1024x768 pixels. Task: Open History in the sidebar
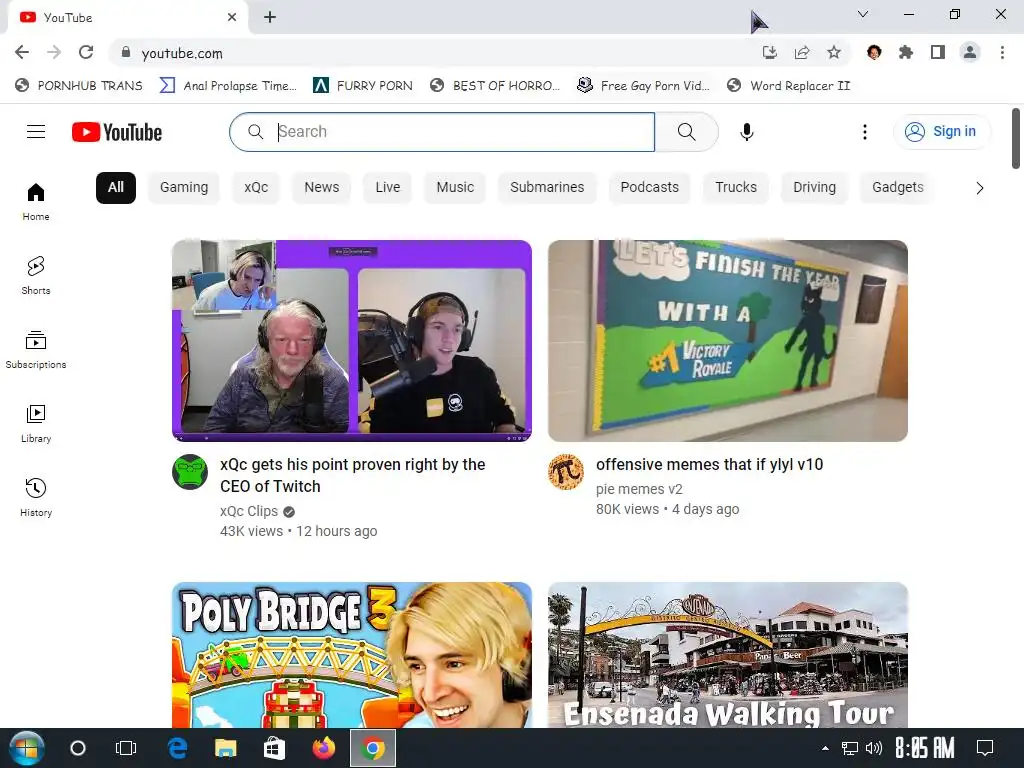(36, 498)
